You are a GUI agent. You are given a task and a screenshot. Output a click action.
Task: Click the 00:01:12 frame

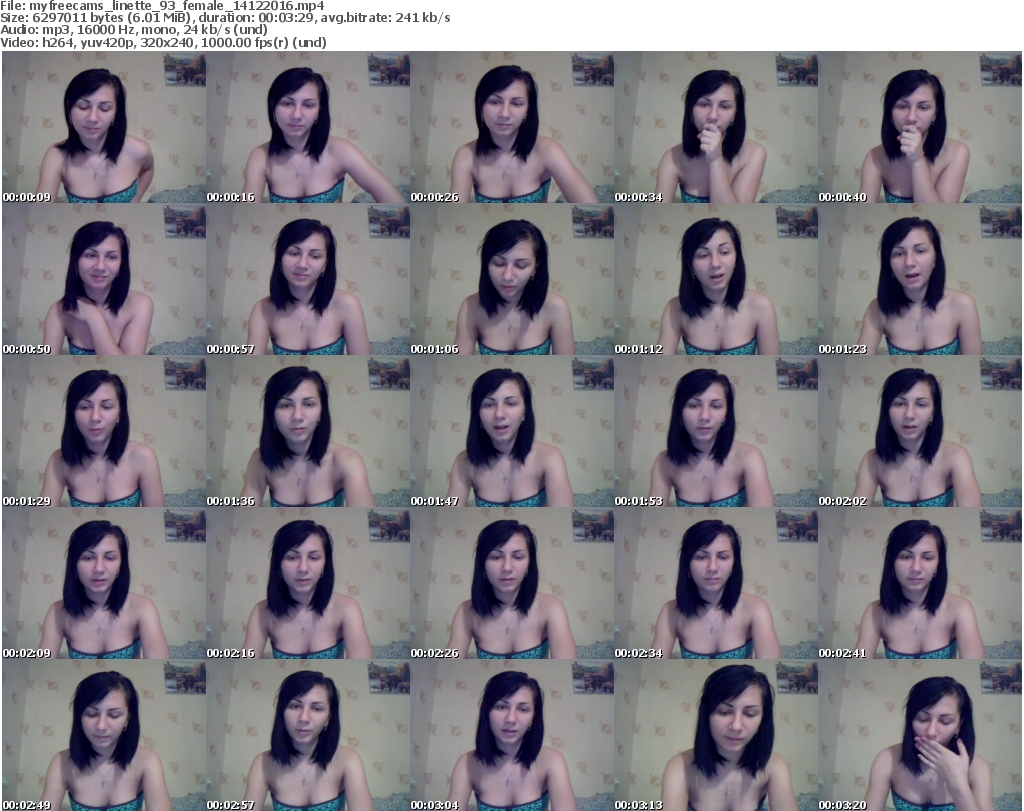click(716, 279)
